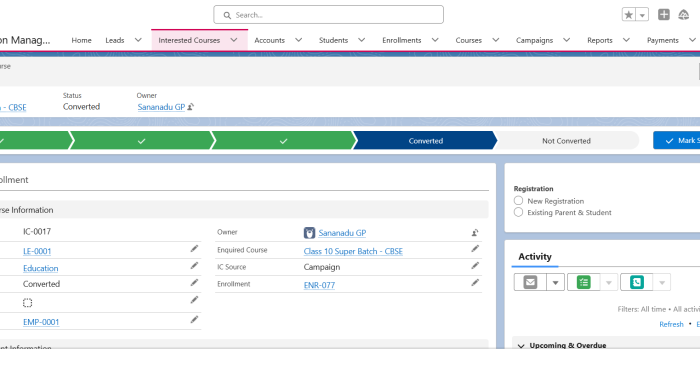700x370 pixels.
Task: Select the Not Converted path stage
Action: click(567, 141)
